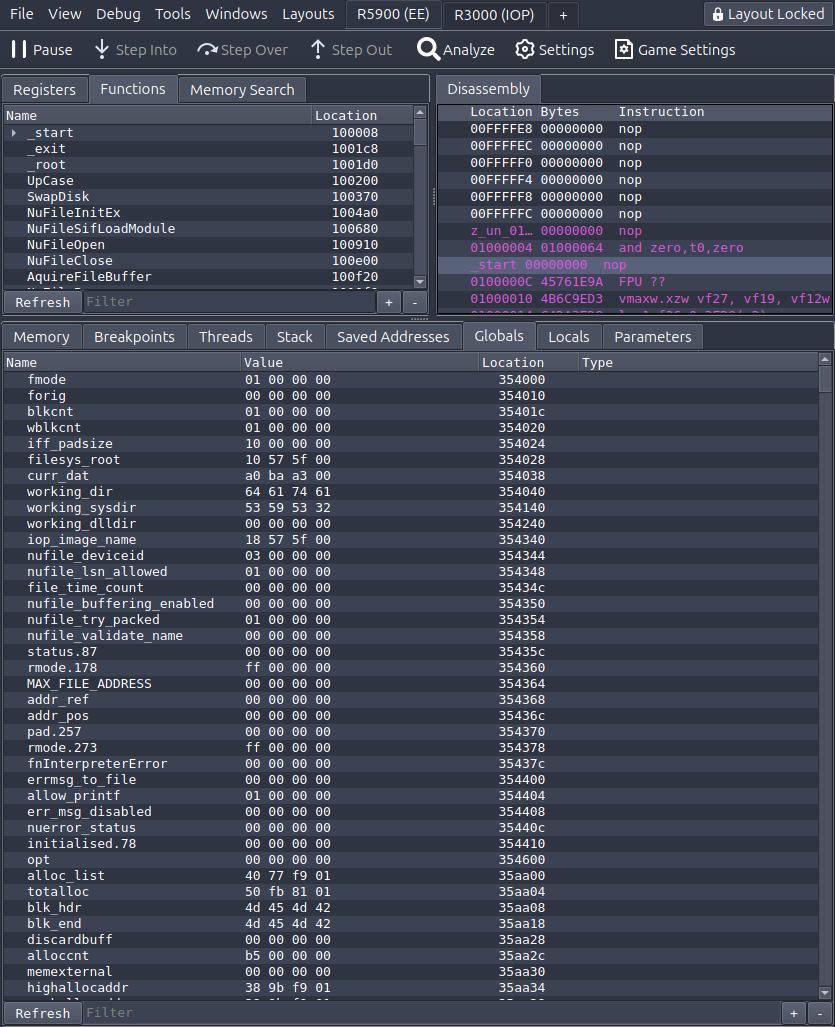Switch to the R5900 (EE) layout tab
Viewport: 835px width, 1027px height.
[x=393, y=15]
